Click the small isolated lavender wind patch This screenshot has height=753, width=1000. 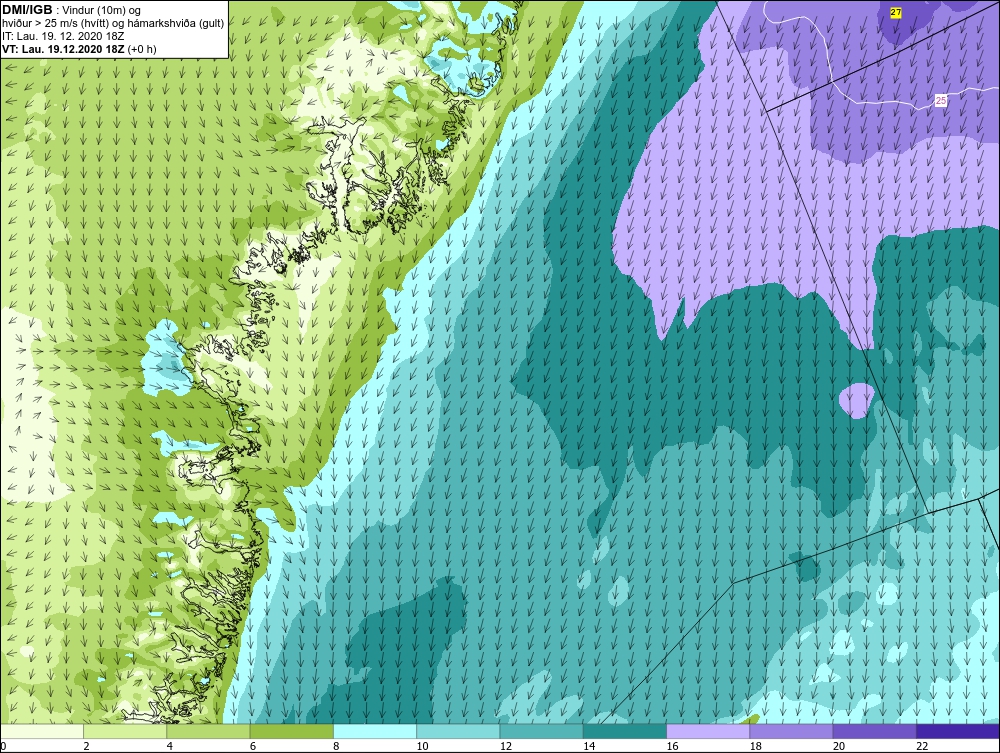click(x=856, y=400)
